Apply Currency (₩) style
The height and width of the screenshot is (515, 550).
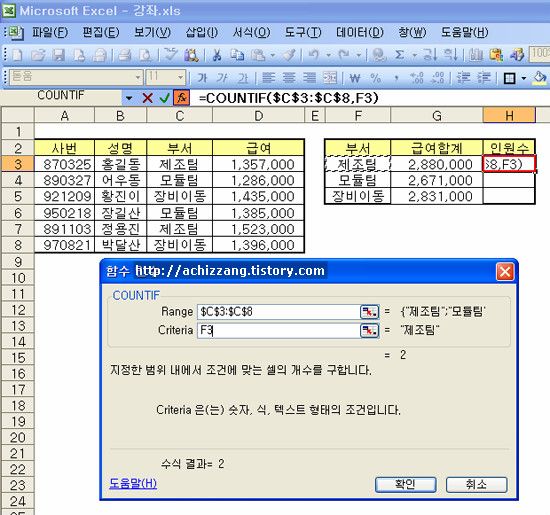pos(355,78)
